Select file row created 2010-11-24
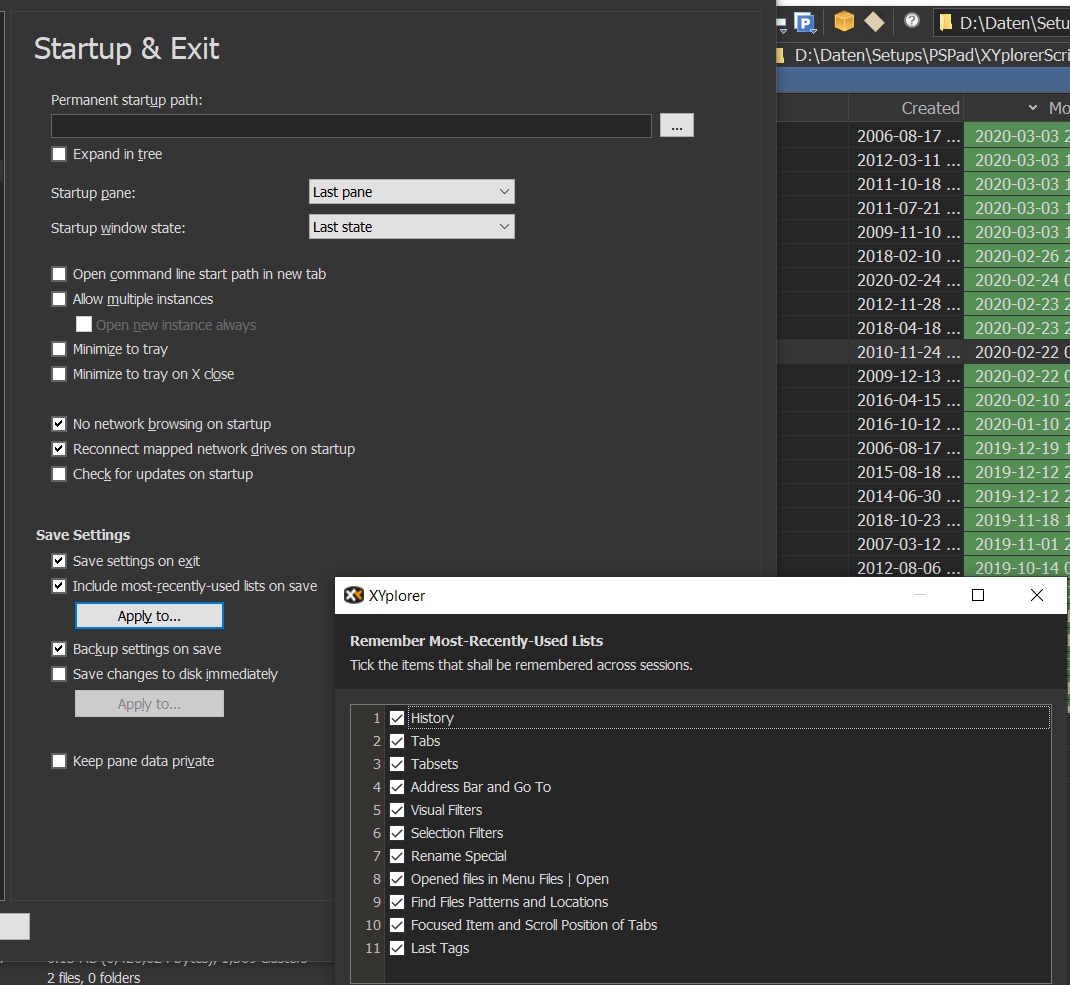1070x985 pixels. [x=908, y=352]
